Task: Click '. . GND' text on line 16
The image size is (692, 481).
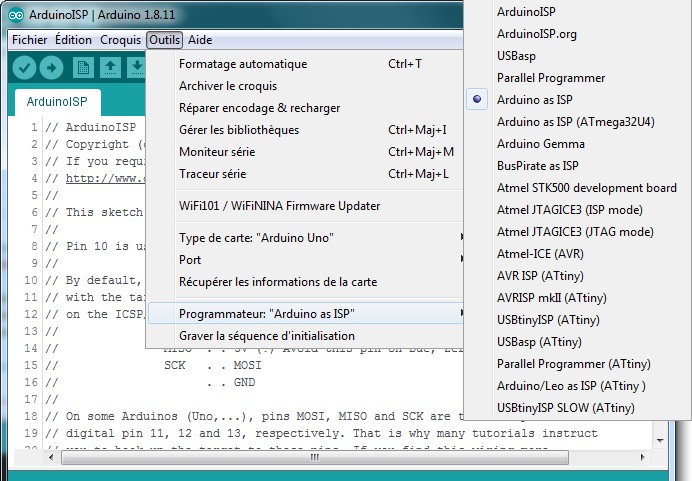Action: click(x=231, y=383)
